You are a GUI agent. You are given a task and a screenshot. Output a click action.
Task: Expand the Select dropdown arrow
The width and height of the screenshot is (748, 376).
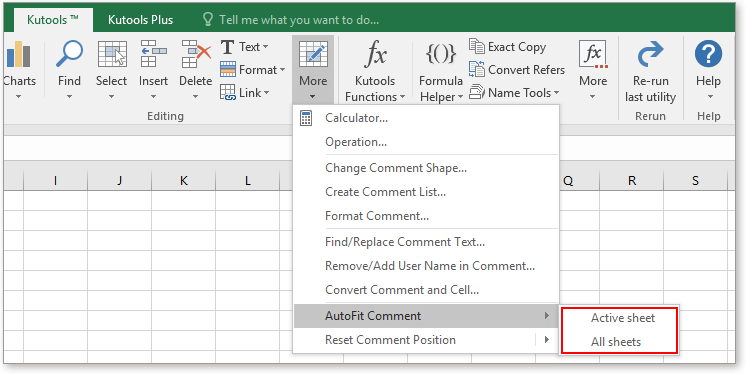111,97
